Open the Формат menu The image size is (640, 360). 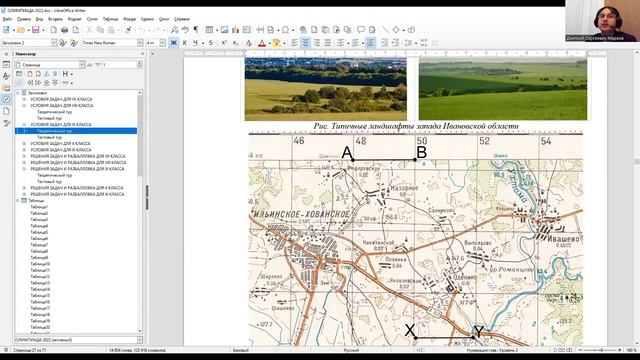tap(74, 19)
